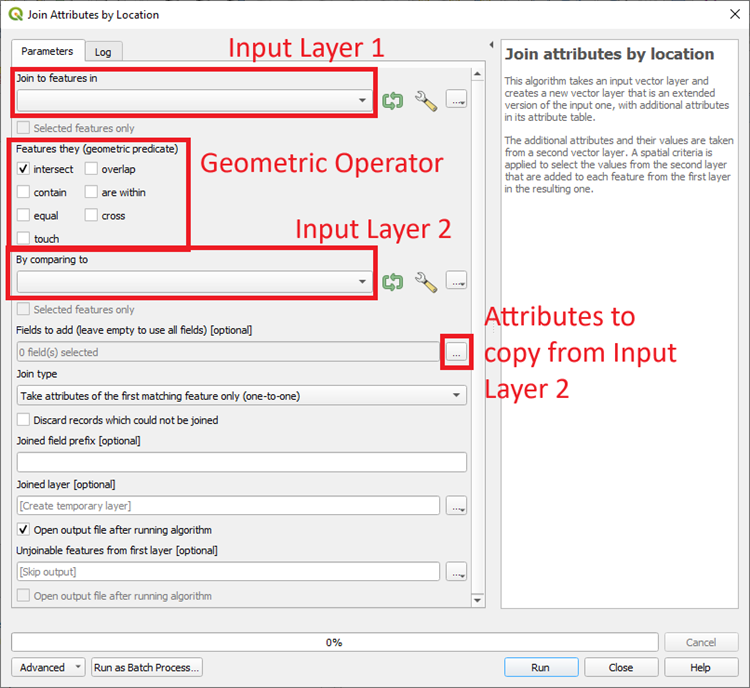The height and width of the screenshot is (688, 750).
Task: Open advanced options wrench for Join to features
Action: (425, 101)
